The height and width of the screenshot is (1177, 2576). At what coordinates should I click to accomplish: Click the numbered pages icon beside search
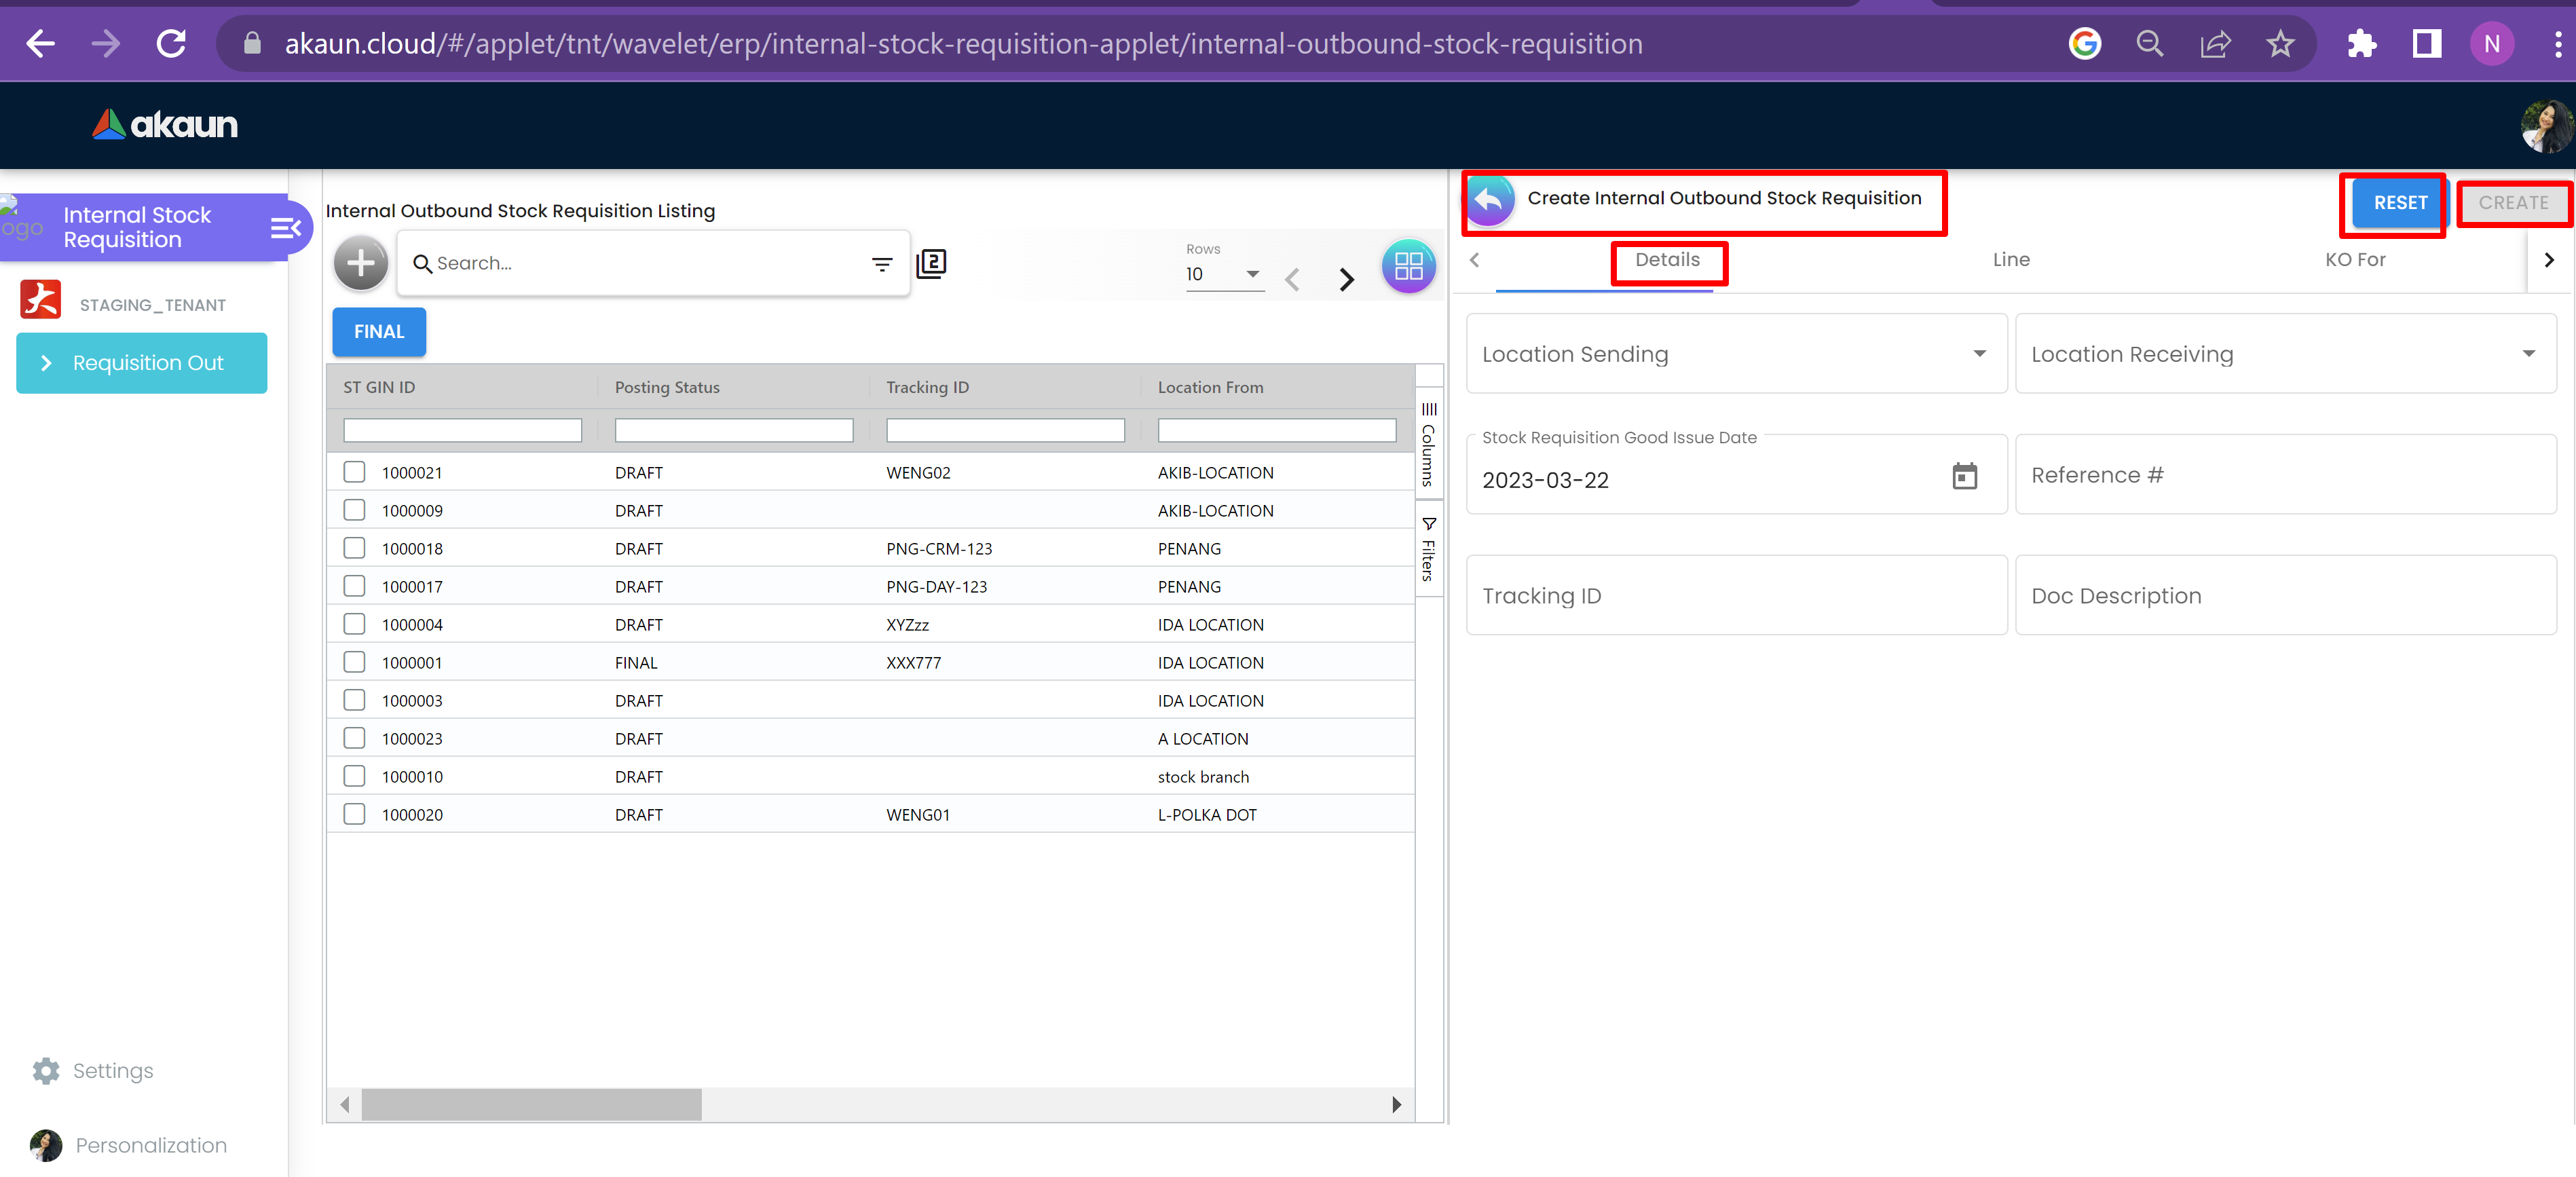931,264
